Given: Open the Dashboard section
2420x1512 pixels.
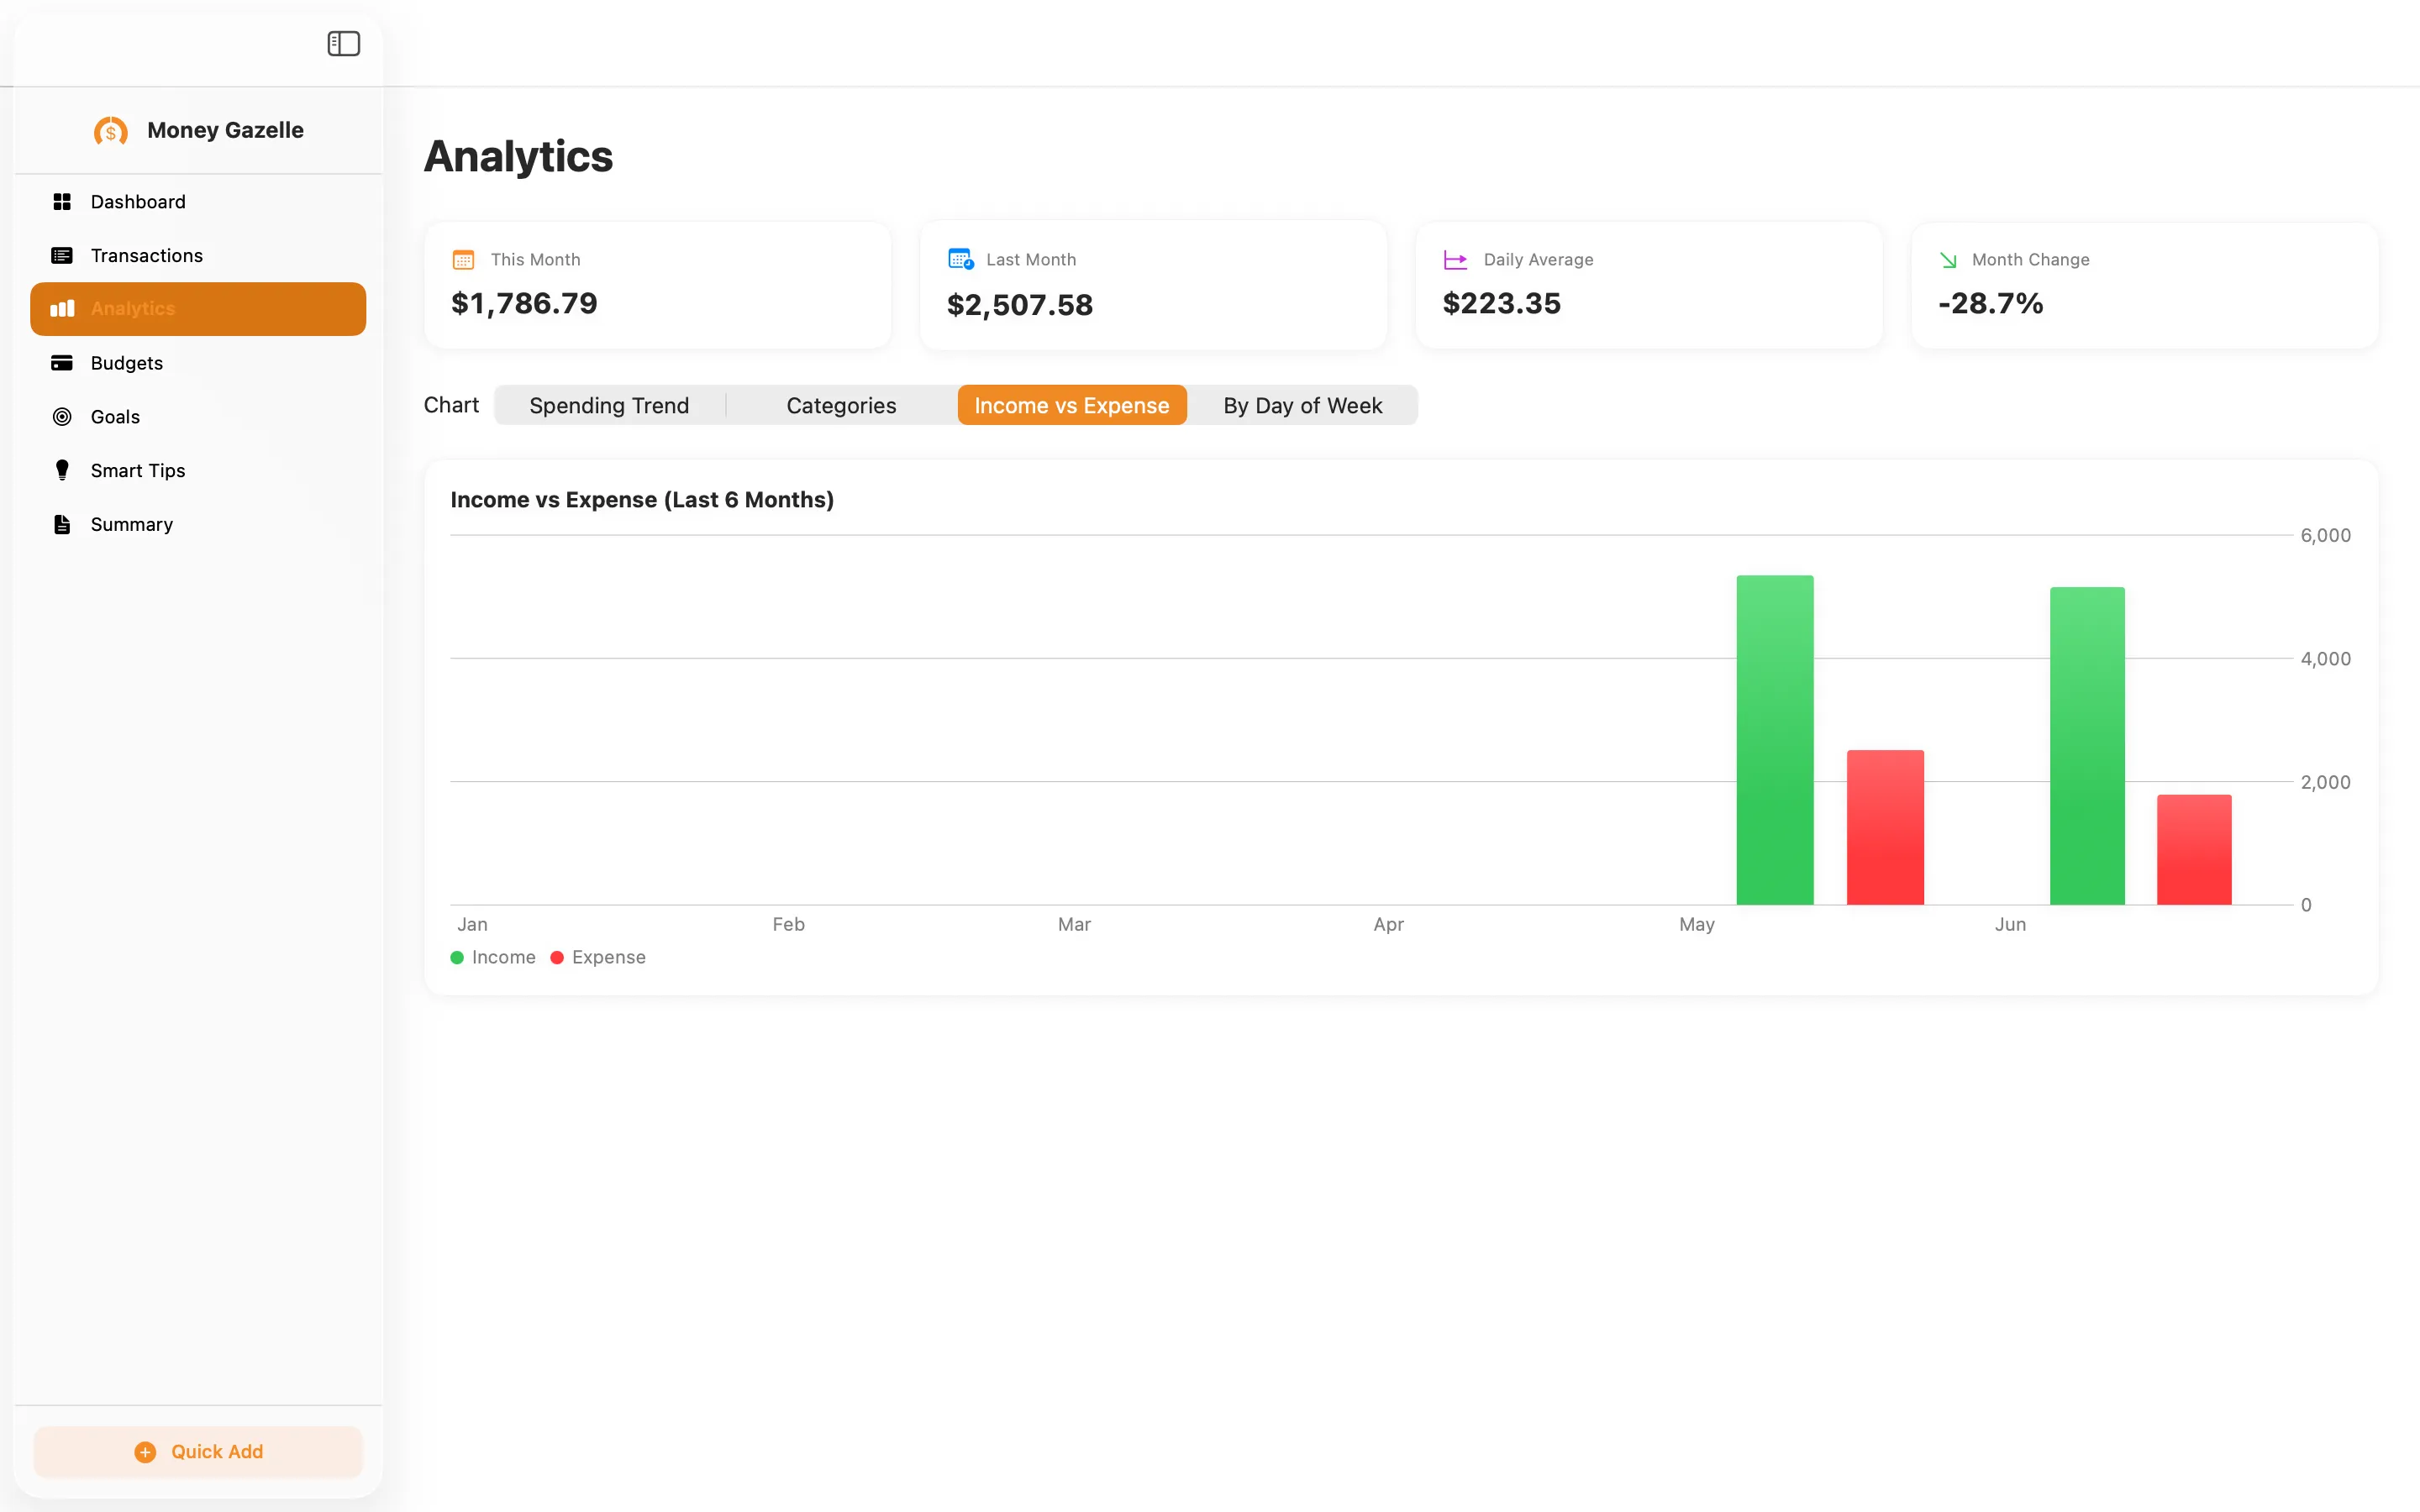Looking at the screenshot, I should [198, 202].
